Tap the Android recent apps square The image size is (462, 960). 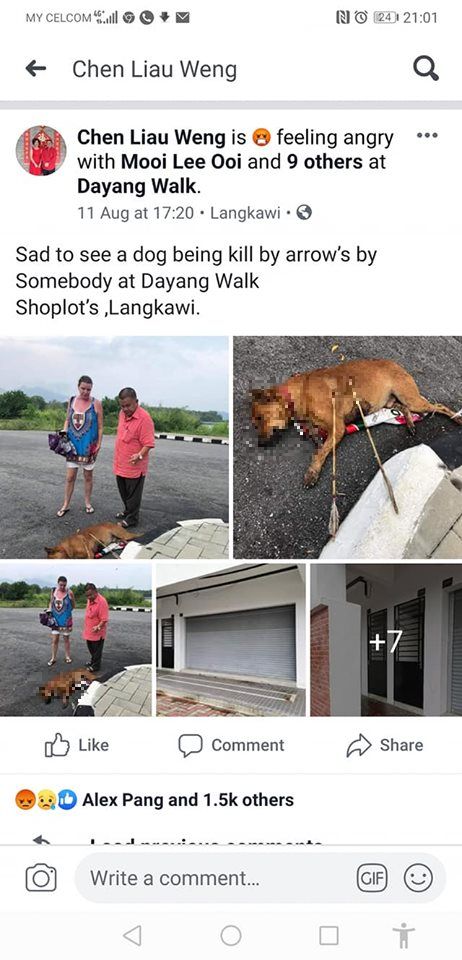(329, 936)
